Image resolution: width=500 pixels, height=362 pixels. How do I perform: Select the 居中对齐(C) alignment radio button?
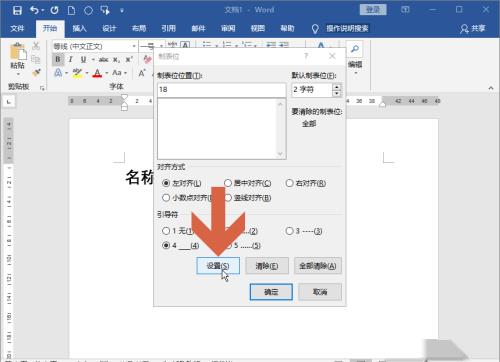pyautogui.click(x=228, y=183)
